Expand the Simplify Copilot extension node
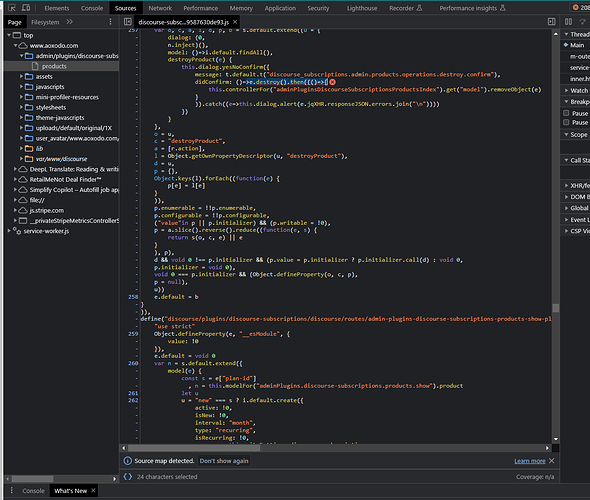 [x=15, y=190]
